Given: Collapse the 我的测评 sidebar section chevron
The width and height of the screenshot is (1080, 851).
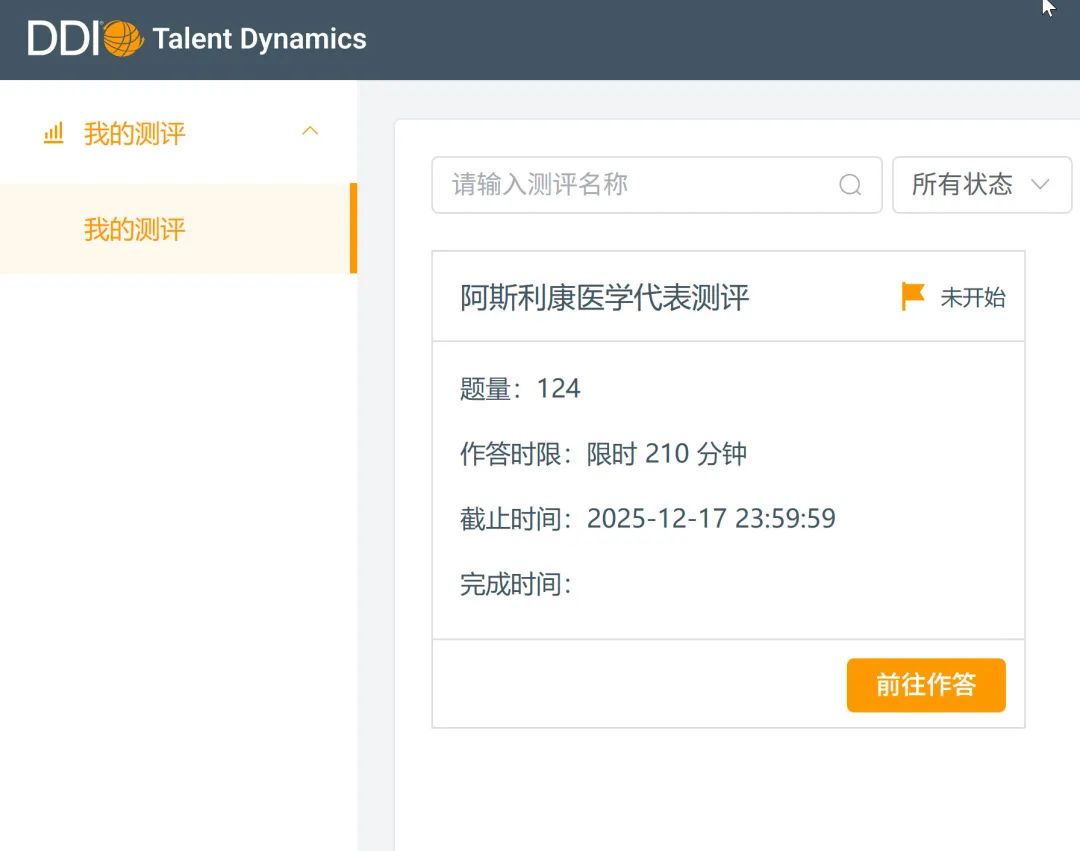Looking at the screenshot, I should 310,132.
